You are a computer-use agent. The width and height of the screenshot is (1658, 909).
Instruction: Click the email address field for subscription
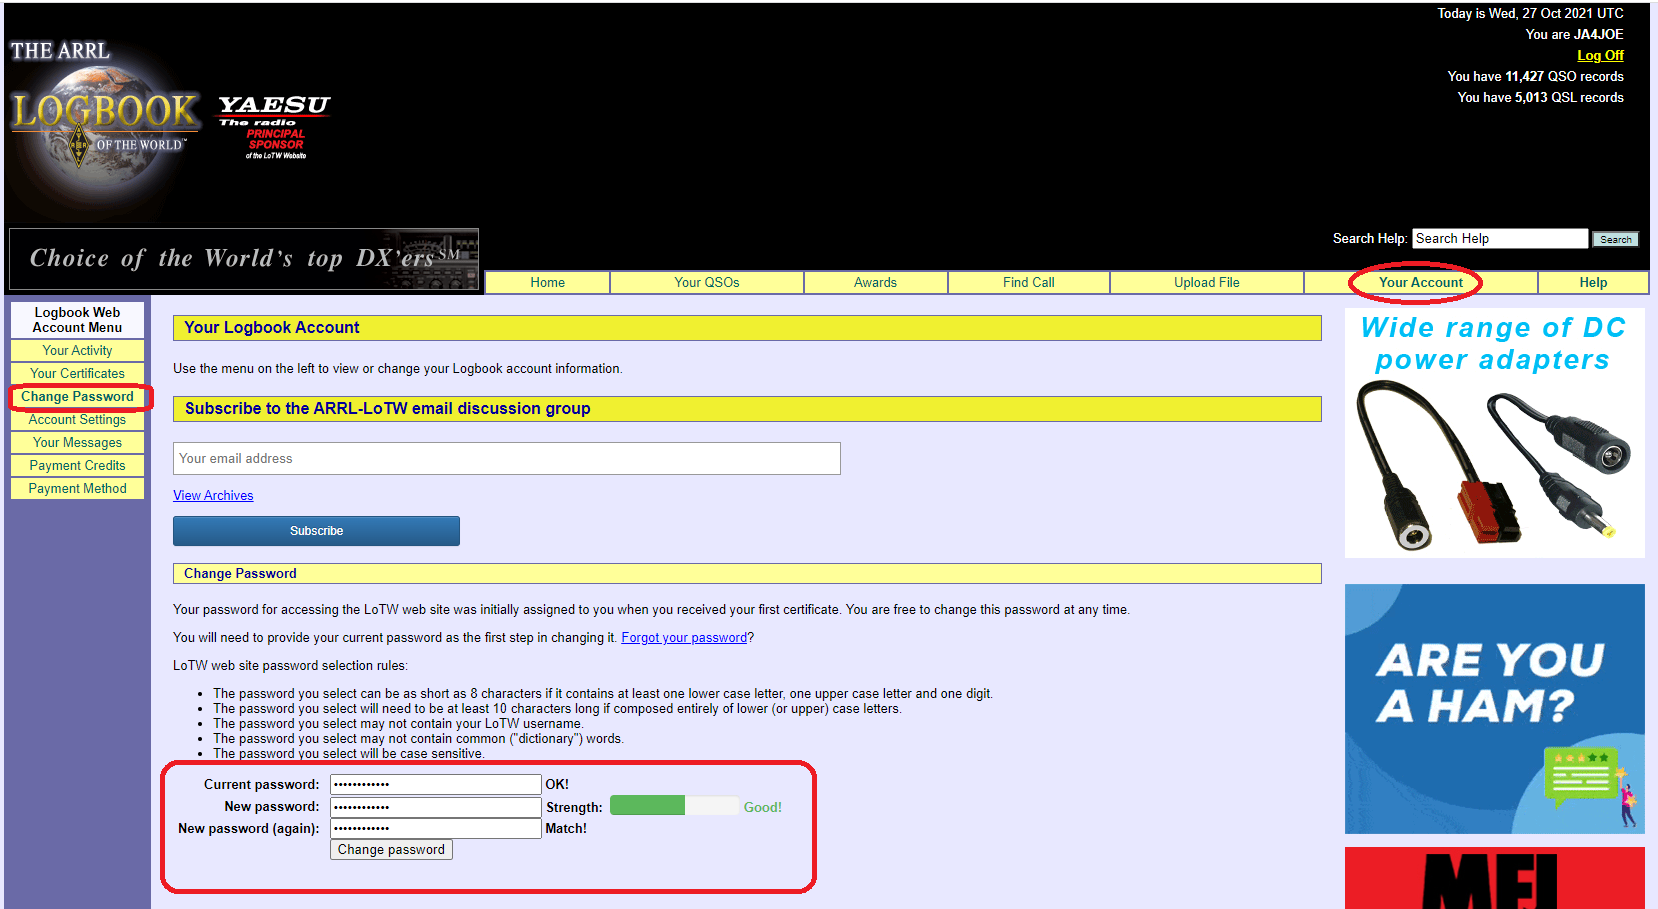pyautogui.click(x=506, y=459)
